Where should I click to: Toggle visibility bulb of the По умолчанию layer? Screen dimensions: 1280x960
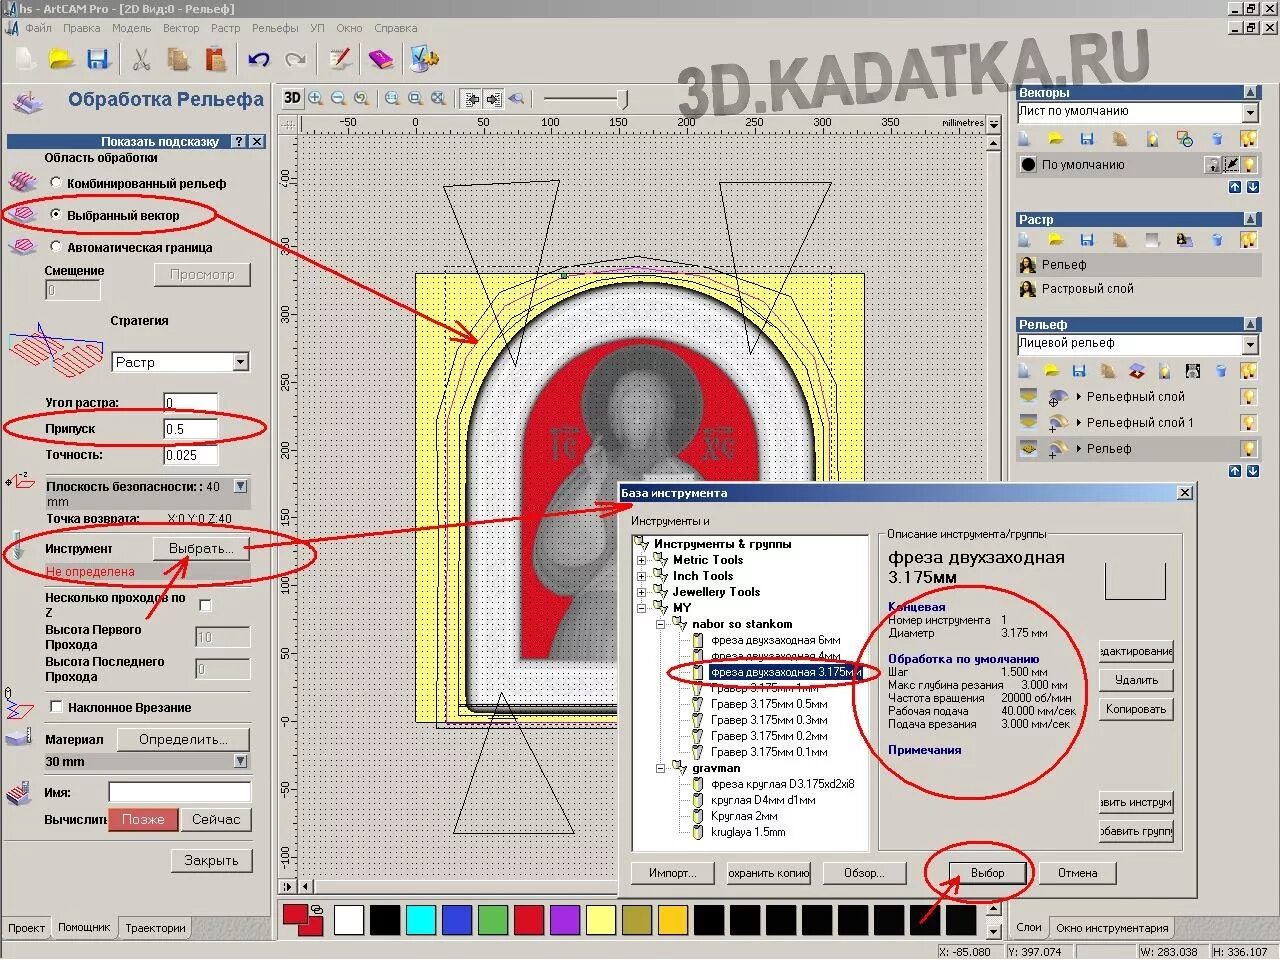(x=1249, y=164)
